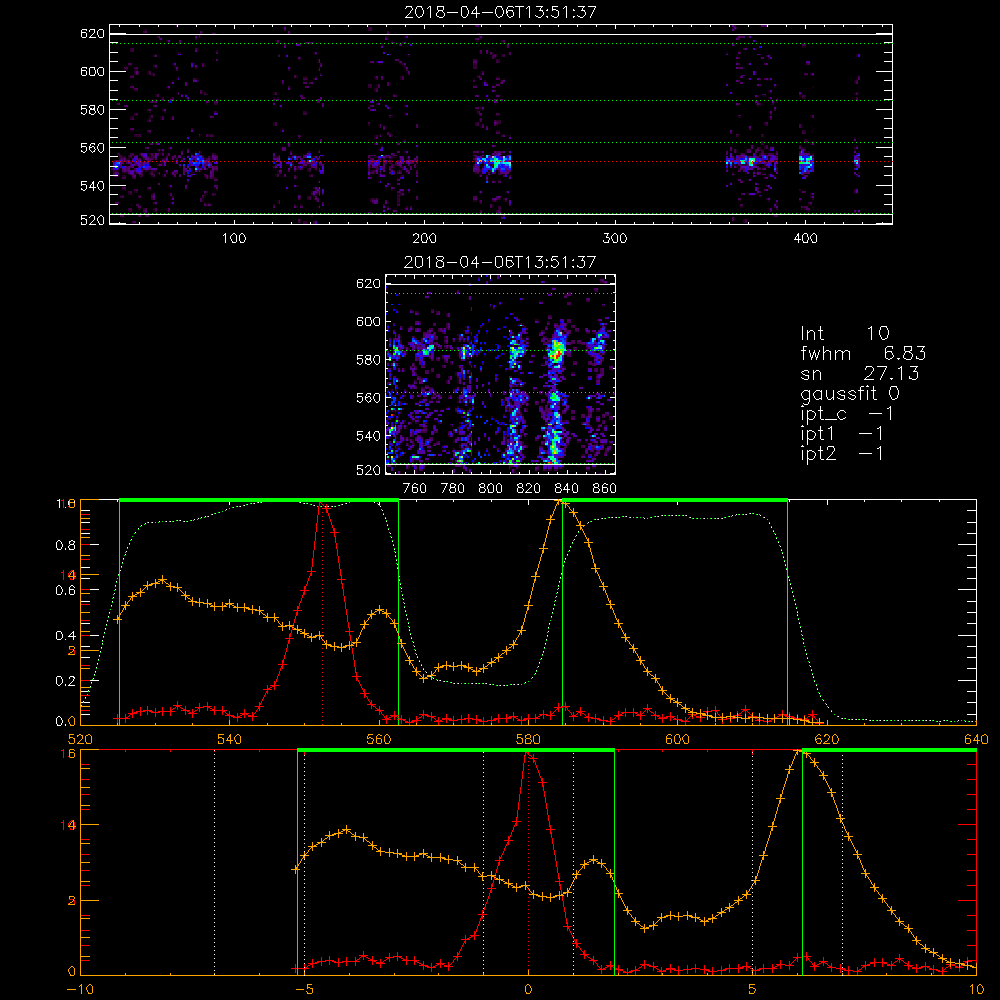1000x1000 pixels.
Task: Select the 'ipt1 -1' readout line
Action: click(x=842, y=434)
